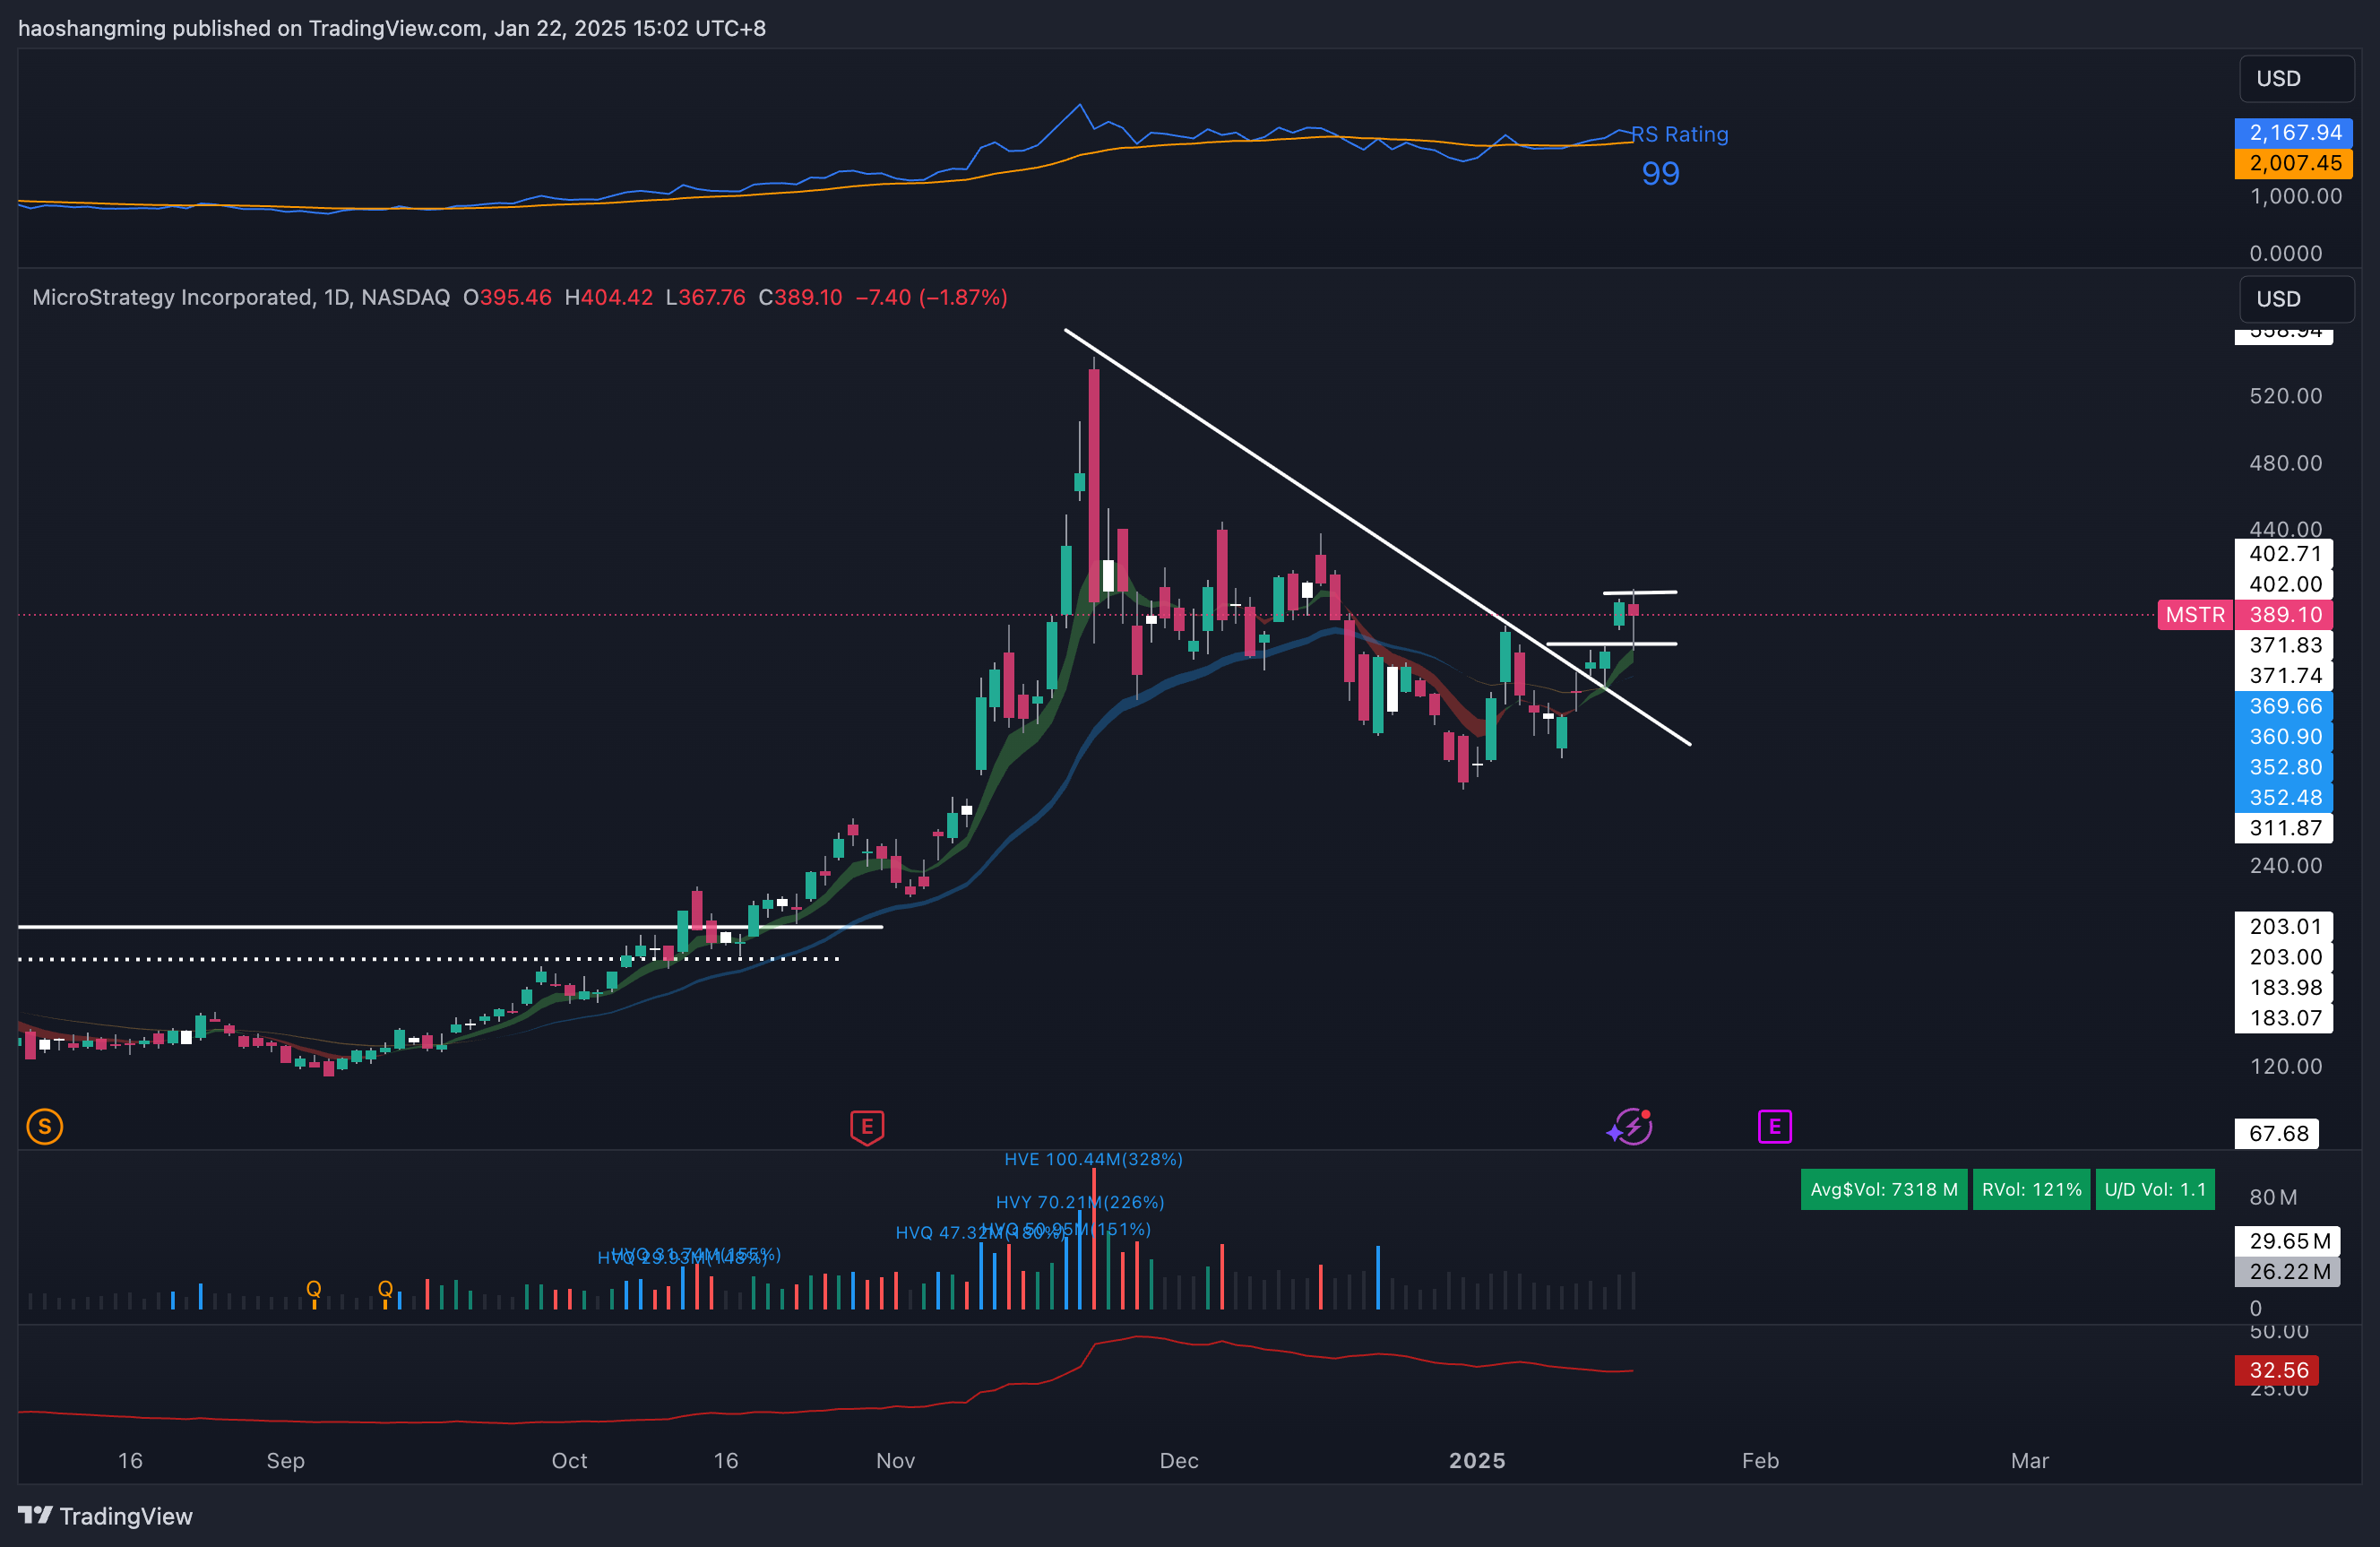Image resolution: width=2380 pixels, height=1547 pixels.
Task: Click the Dec label on time axis
Action: pos(1178,1460)
